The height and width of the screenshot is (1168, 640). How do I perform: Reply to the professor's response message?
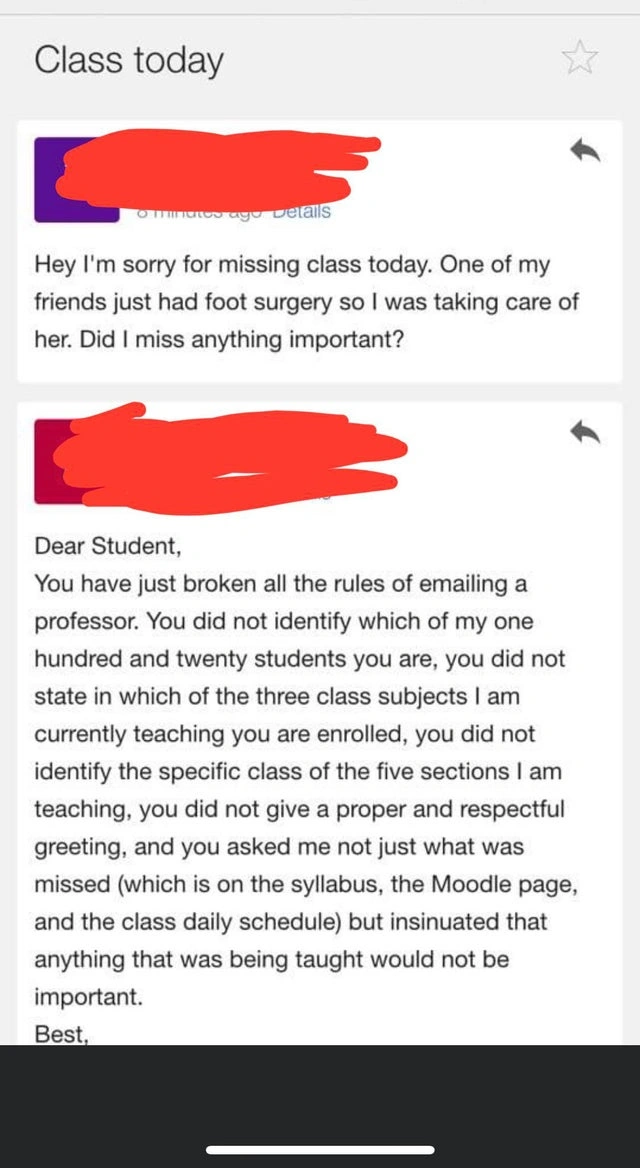584,432
